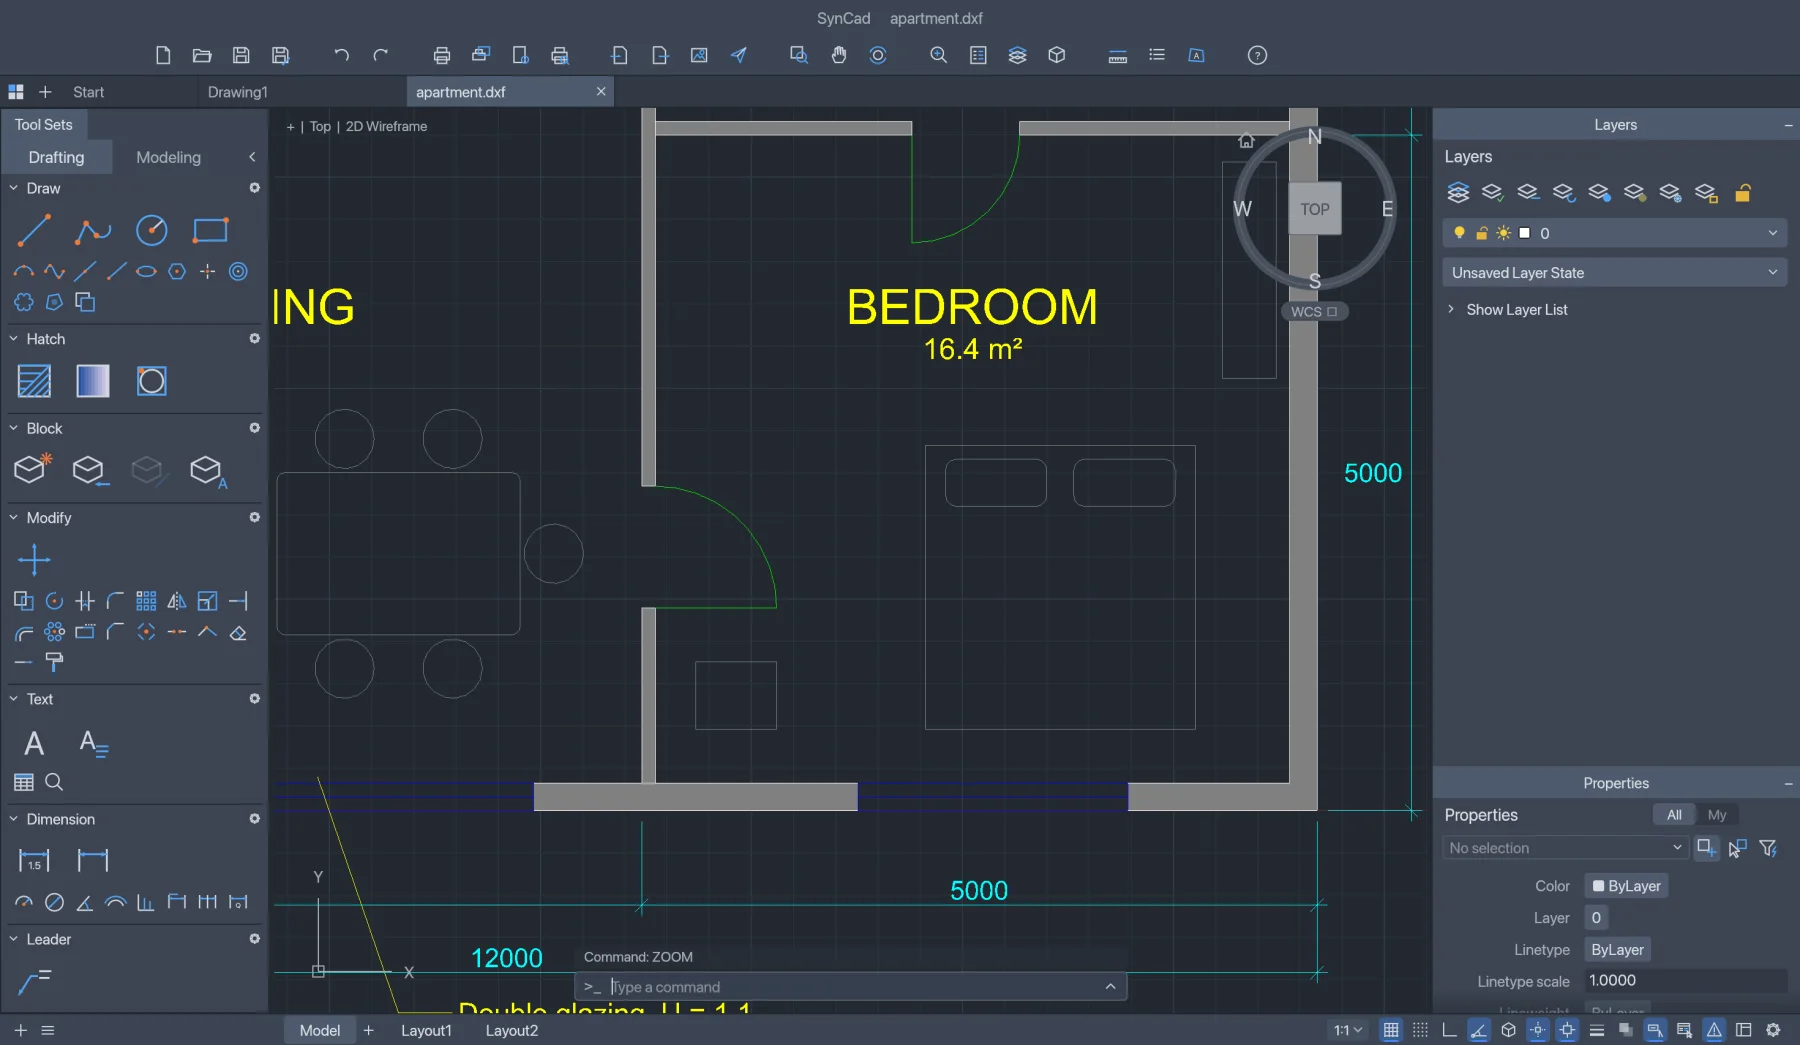Screen dimensions: 1800x1045
Task: Toggle grid display in status bar
Action: tap(1391, 1030)
